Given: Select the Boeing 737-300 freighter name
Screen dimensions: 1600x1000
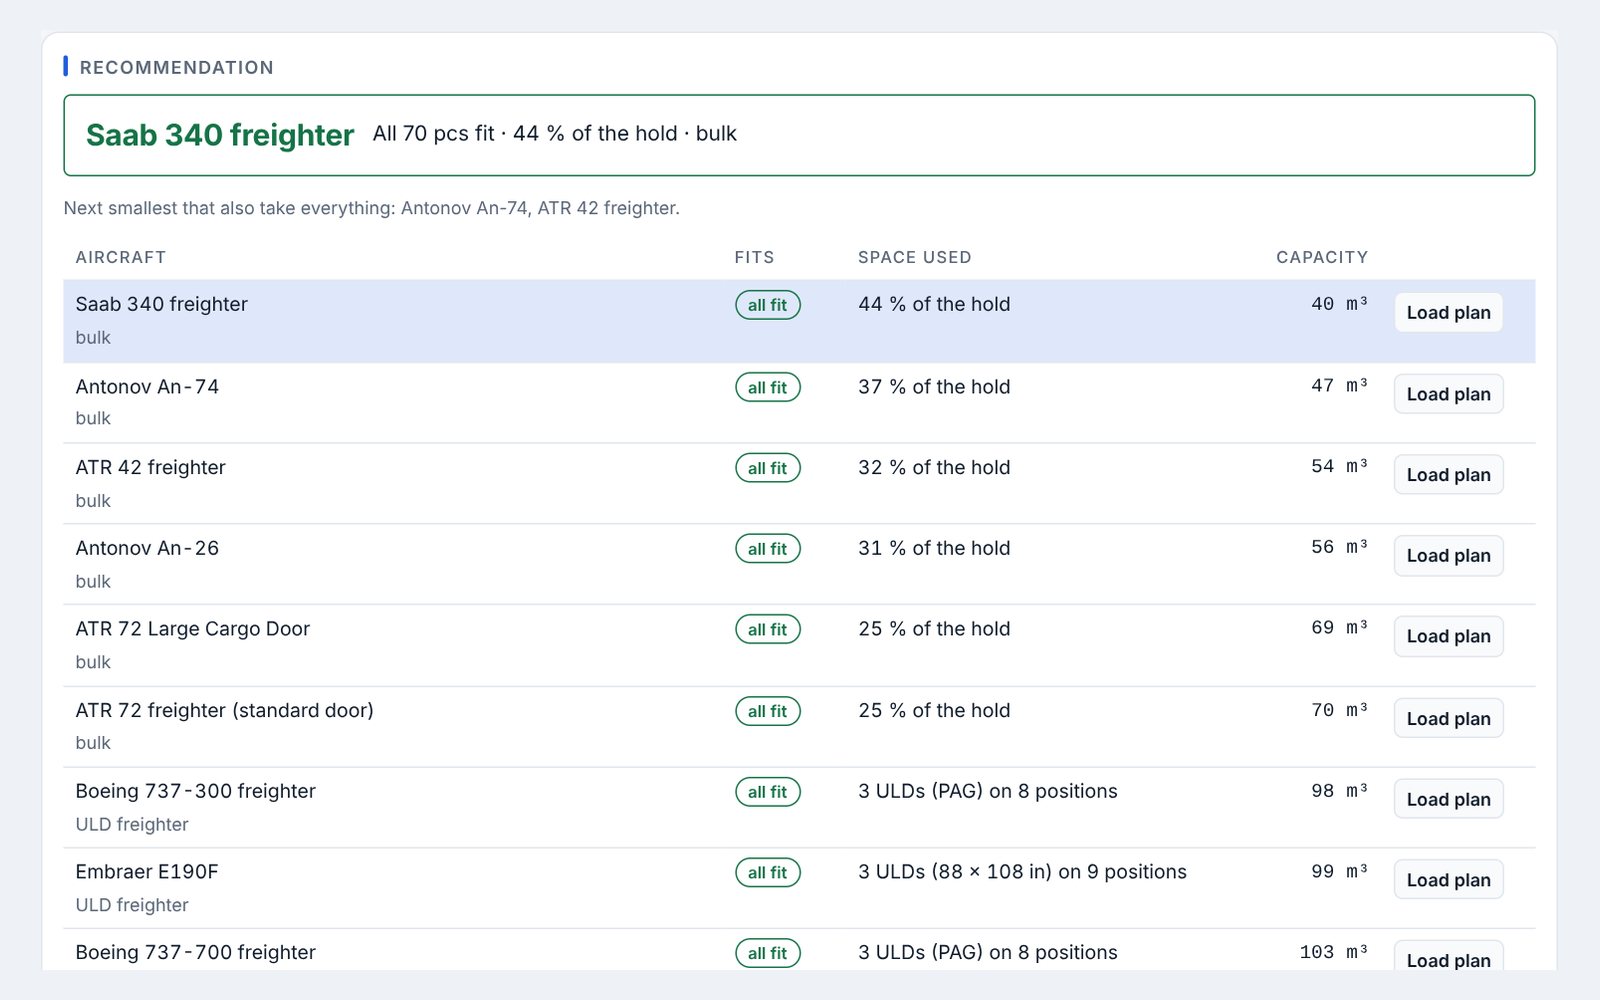Looking at the screenshot, I should point(196,791).
